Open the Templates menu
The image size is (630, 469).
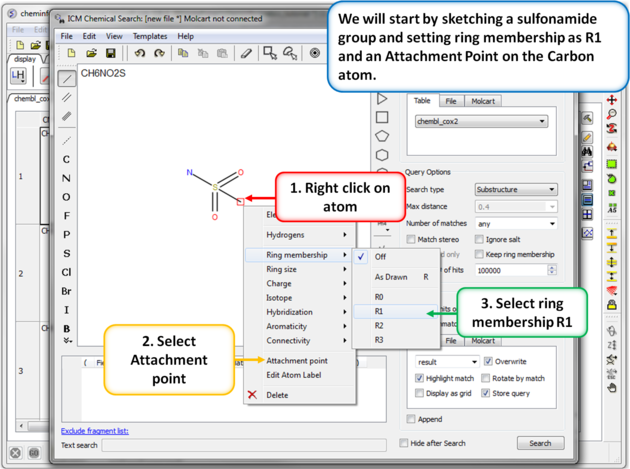150,36
